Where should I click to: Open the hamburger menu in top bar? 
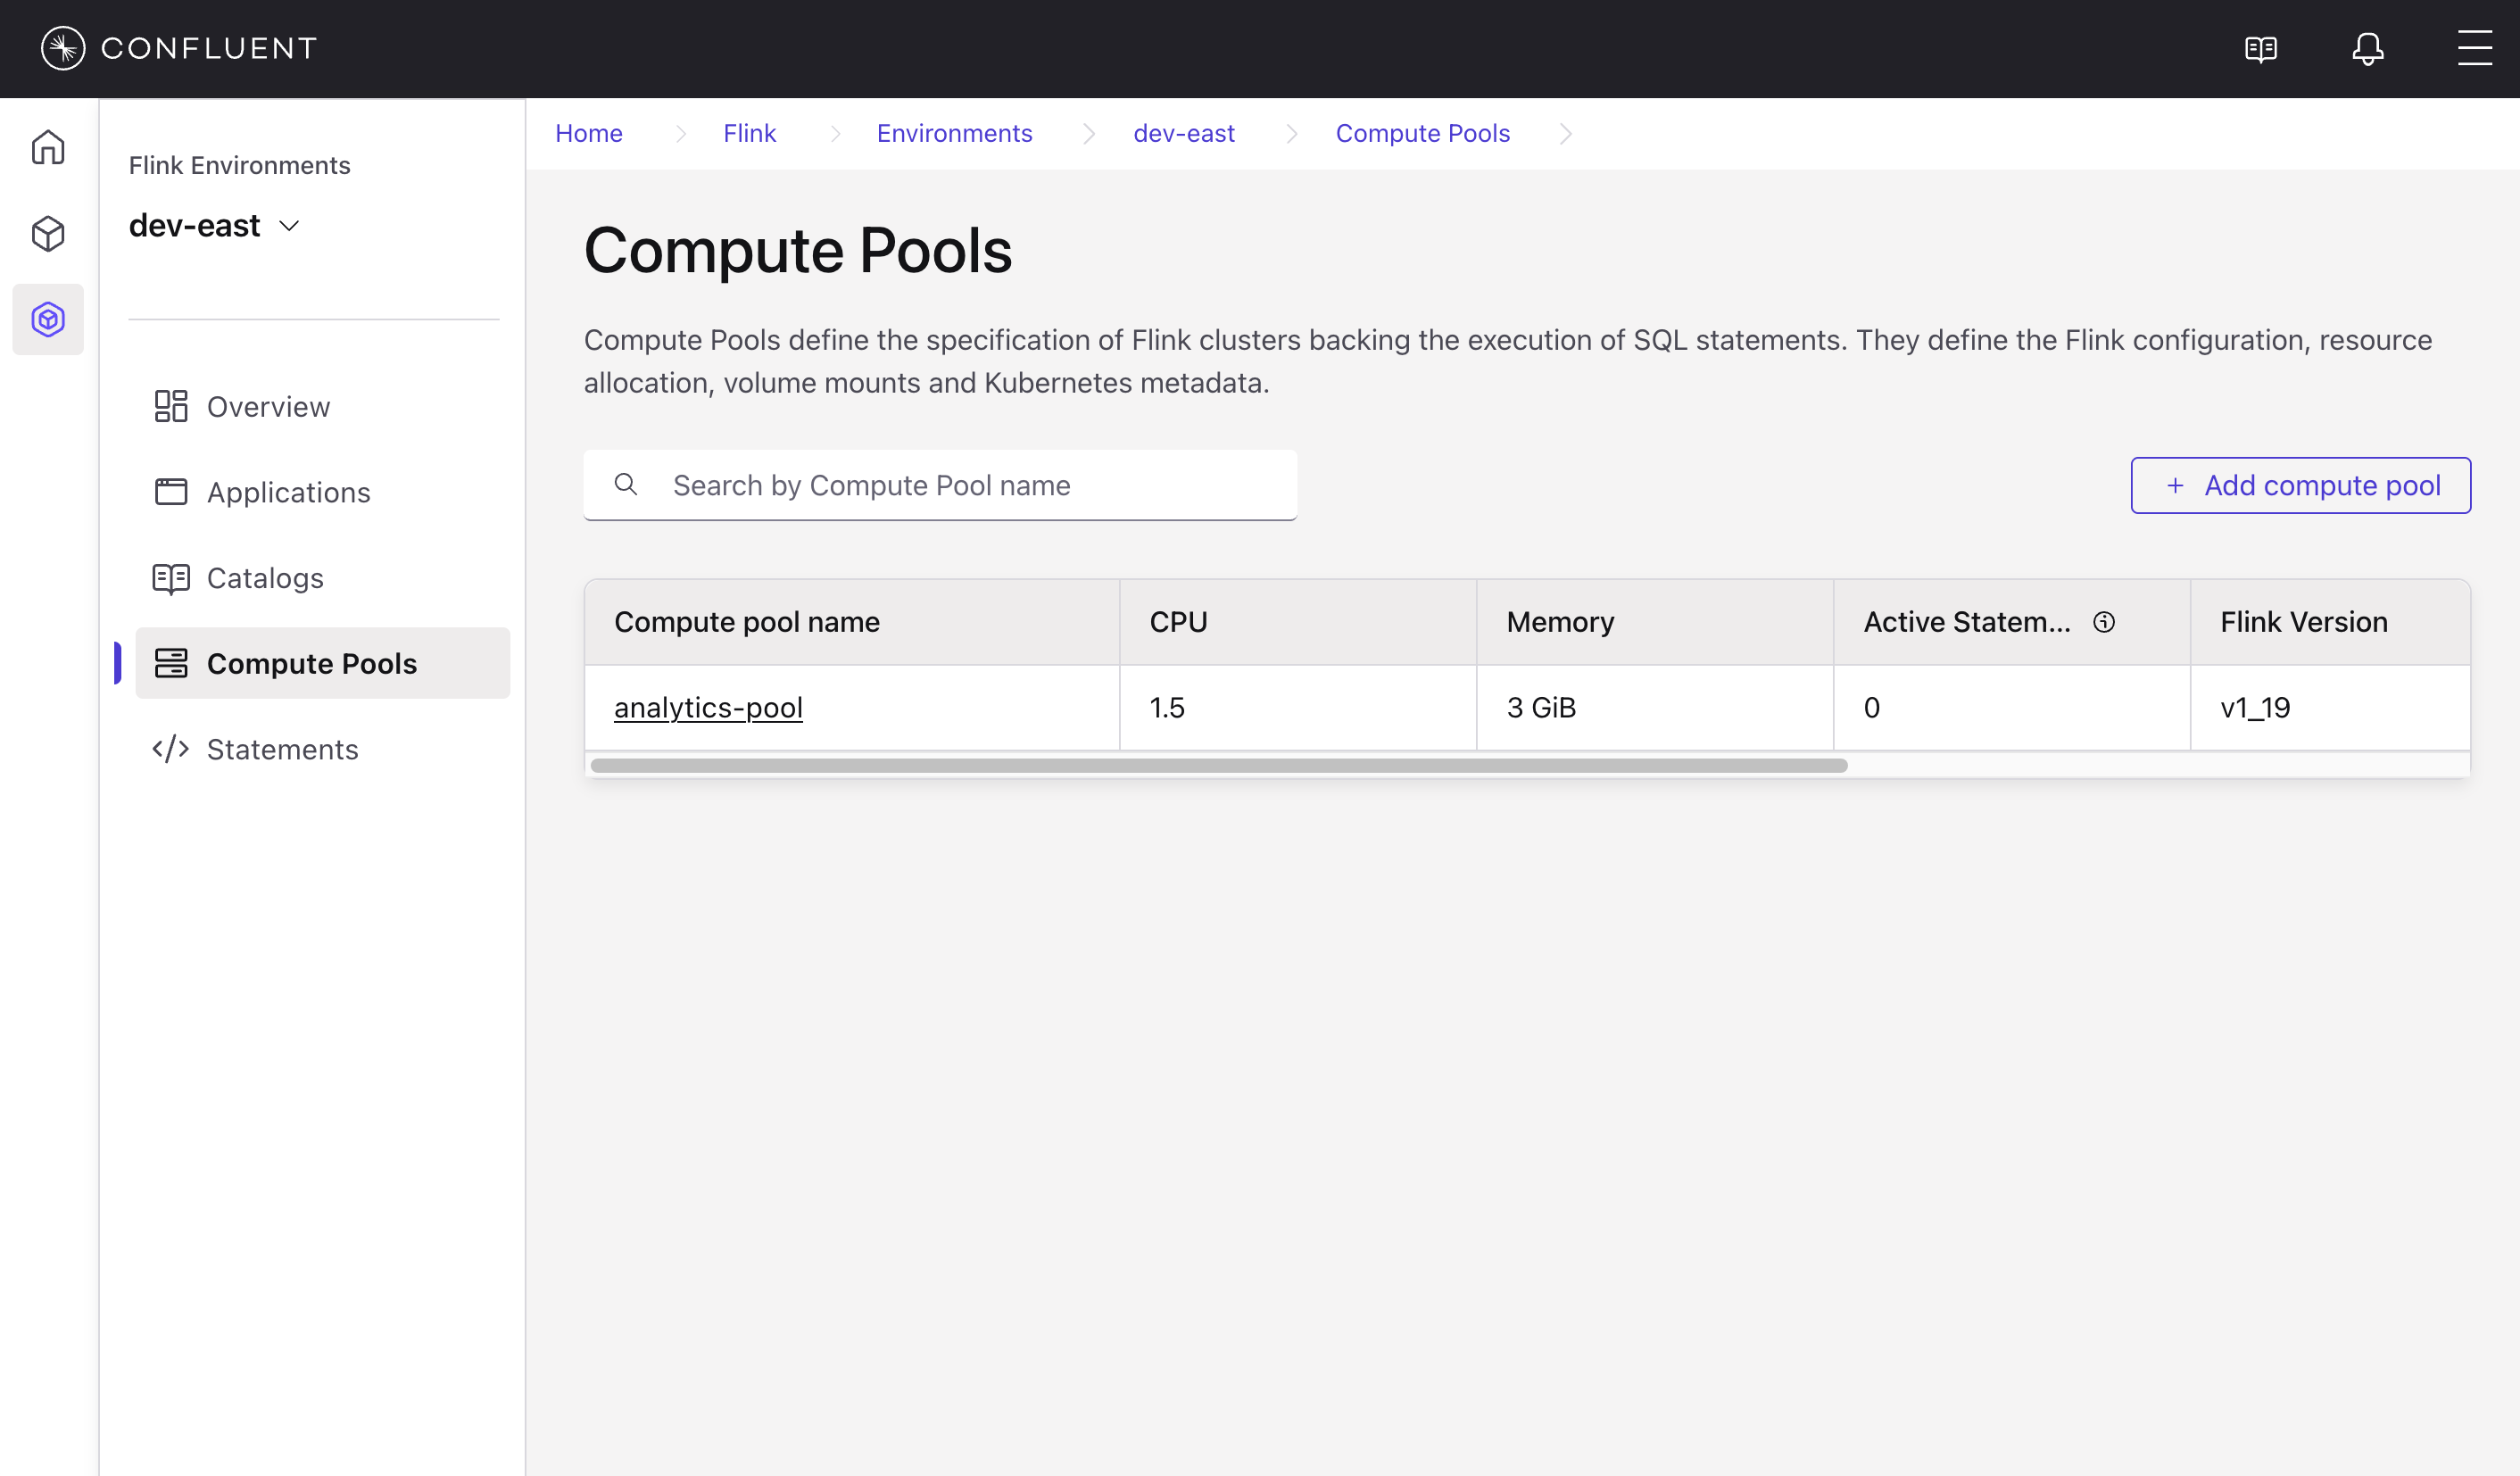point(2474,48)
